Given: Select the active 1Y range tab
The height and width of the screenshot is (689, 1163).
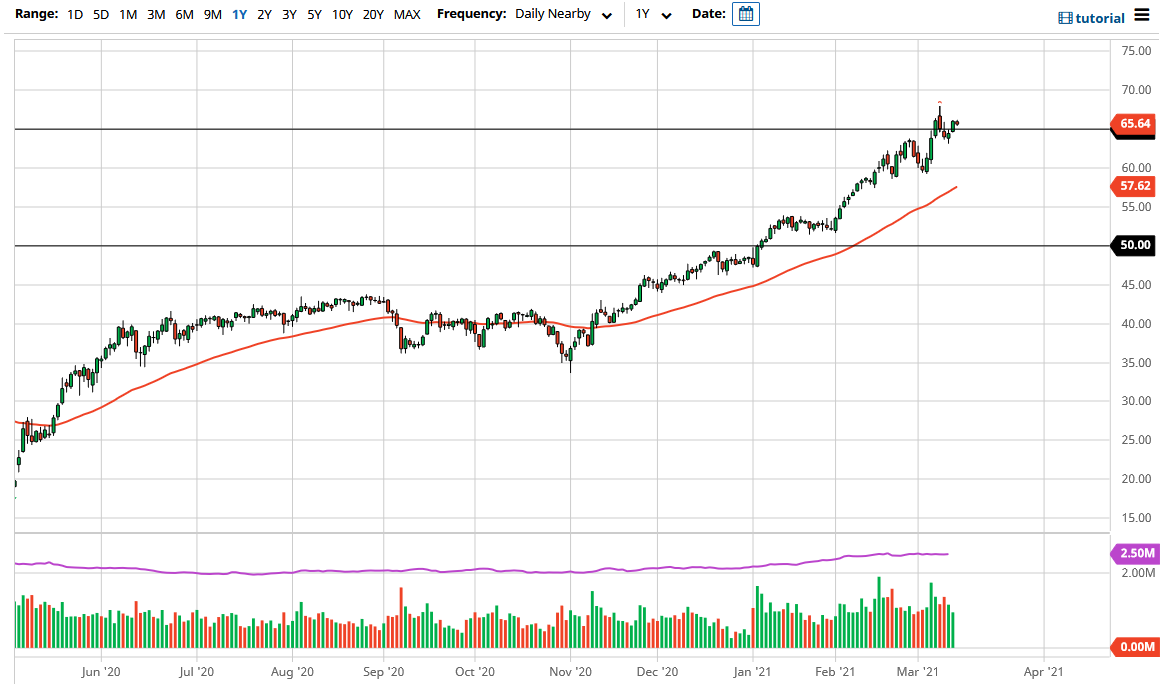Looking at the screenshot, I should pos(238,15).
